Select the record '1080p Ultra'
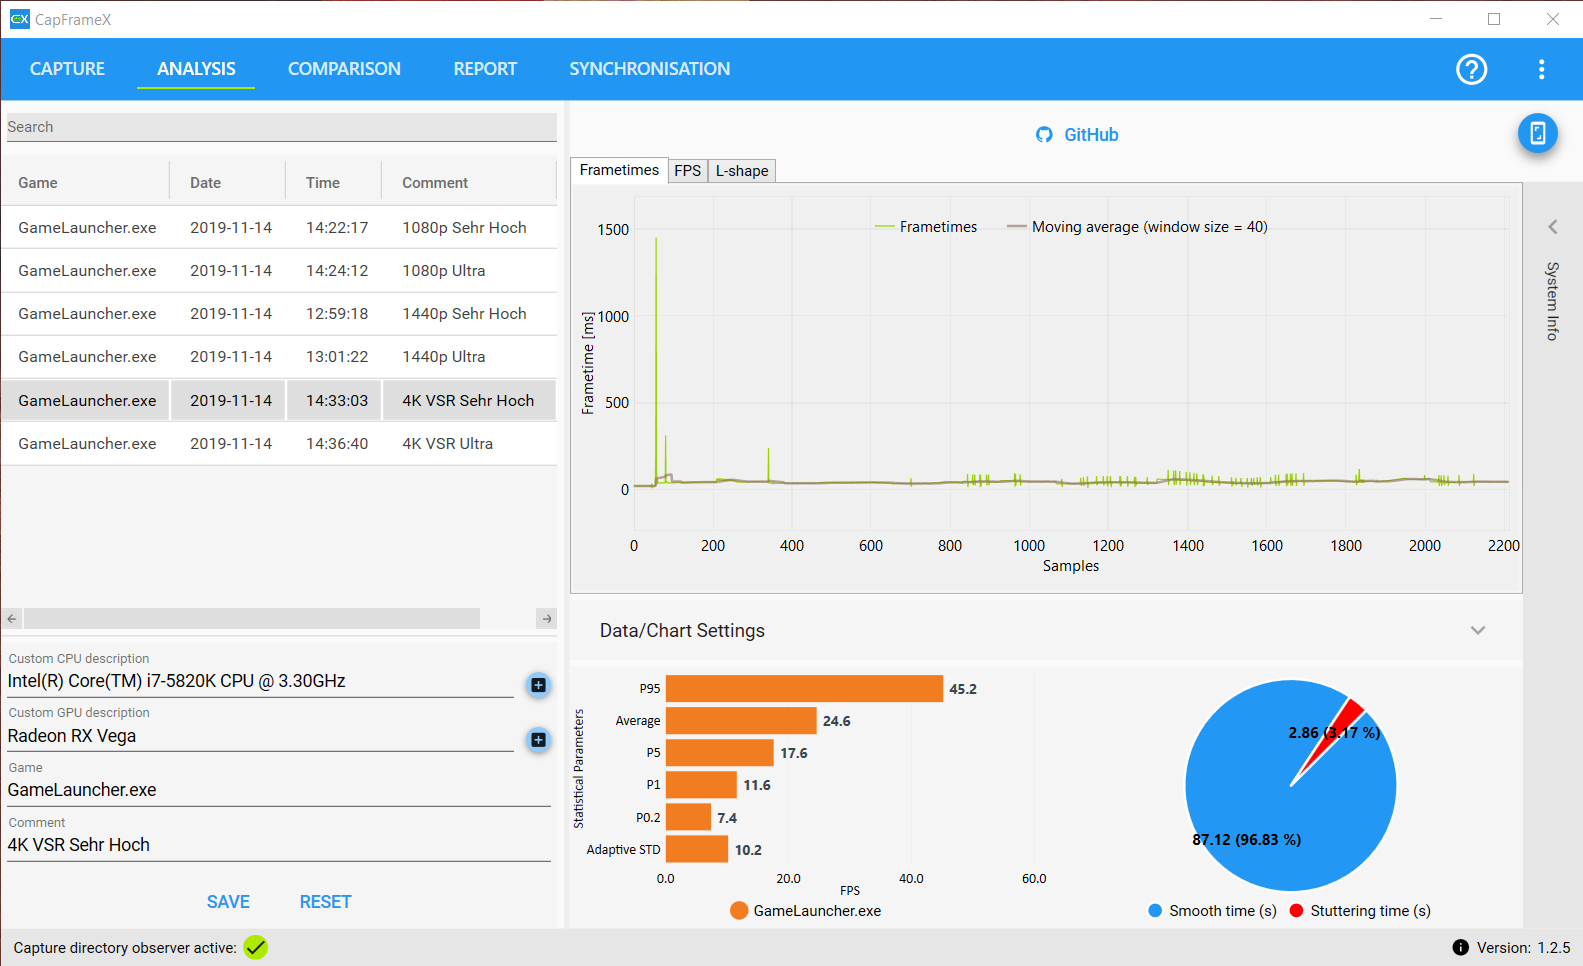Screen dimensions: 1583x966 coord(279,271)
